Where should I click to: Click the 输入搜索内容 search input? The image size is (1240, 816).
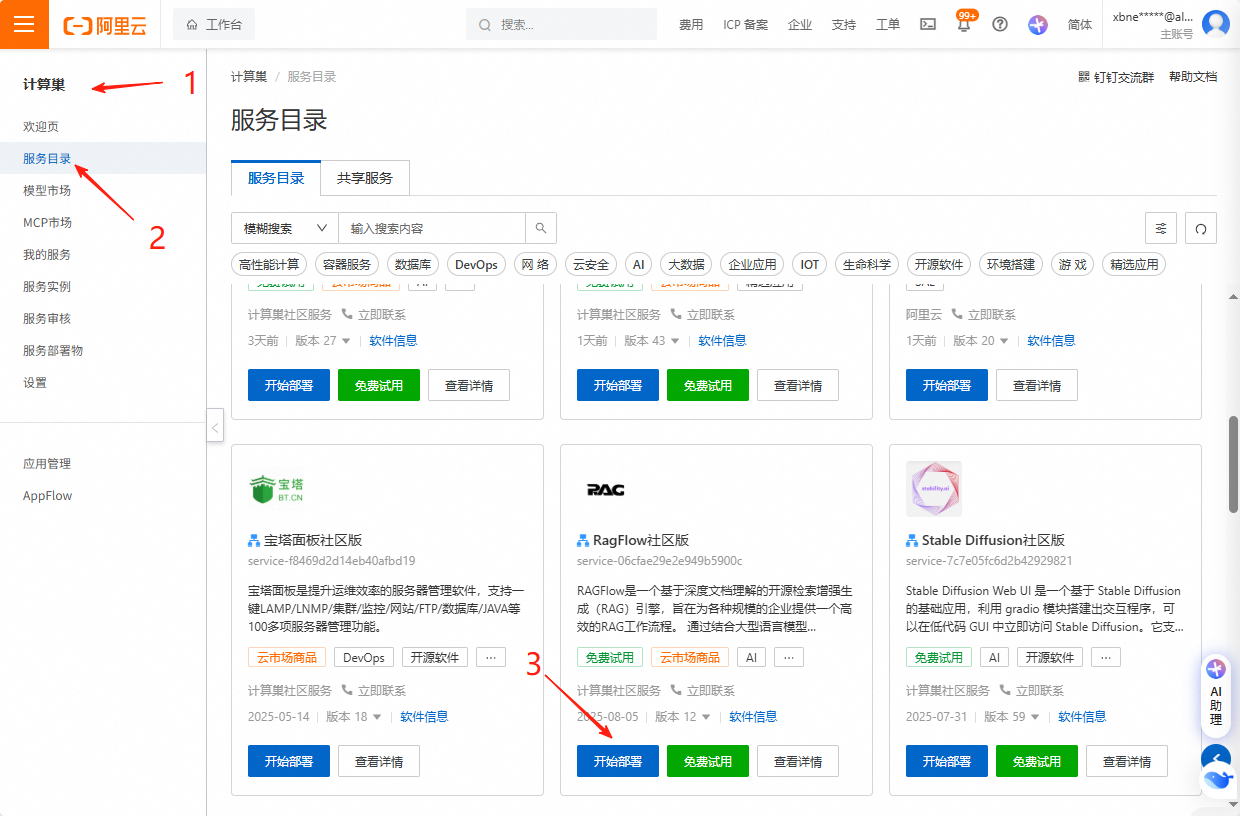click(432, 228)
